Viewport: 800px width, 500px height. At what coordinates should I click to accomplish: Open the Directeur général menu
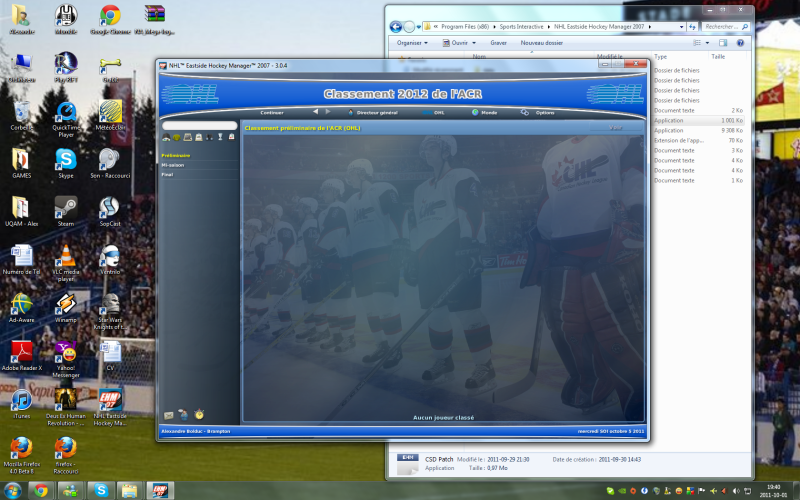(373, 113)
